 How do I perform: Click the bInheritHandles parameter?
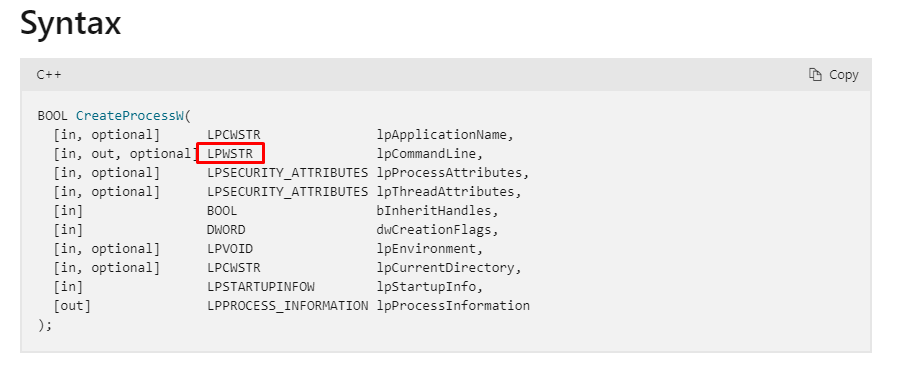(434, 211)
